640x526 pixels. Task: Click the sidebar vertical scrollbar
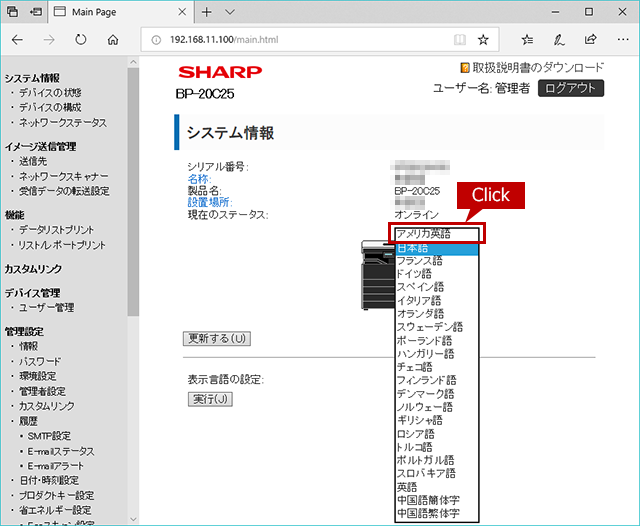[x=133, y=192]
